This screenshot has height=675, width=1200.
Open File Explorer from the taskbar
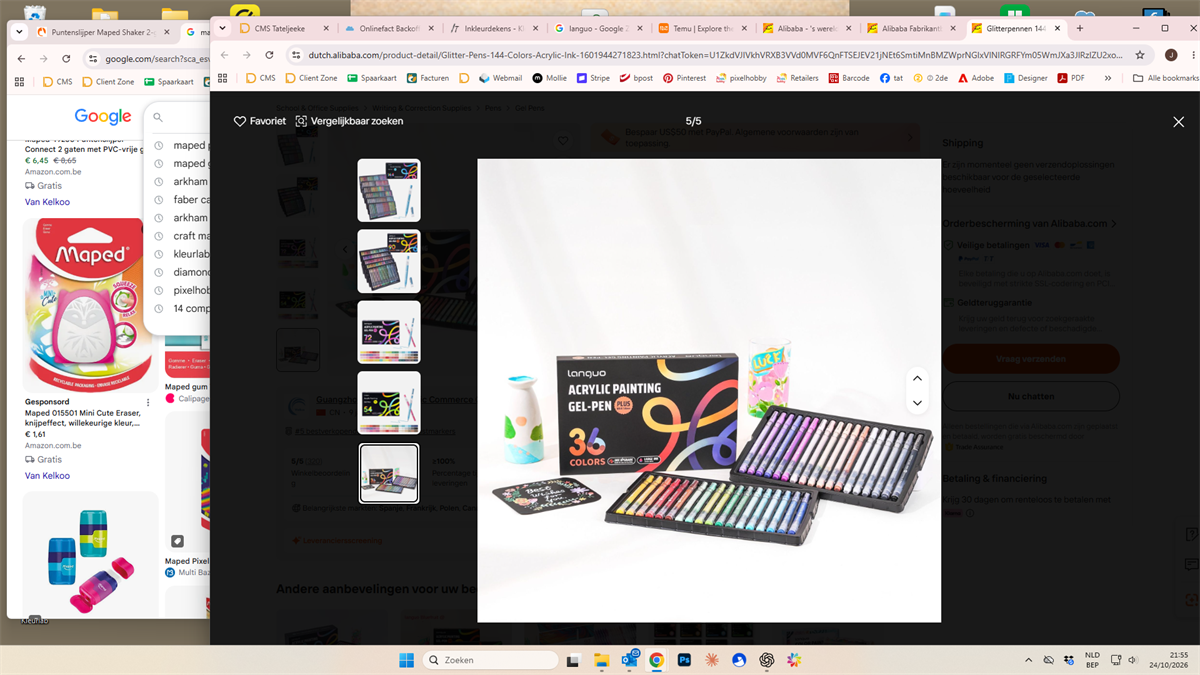pyautogui.click(x=602, y=660)
